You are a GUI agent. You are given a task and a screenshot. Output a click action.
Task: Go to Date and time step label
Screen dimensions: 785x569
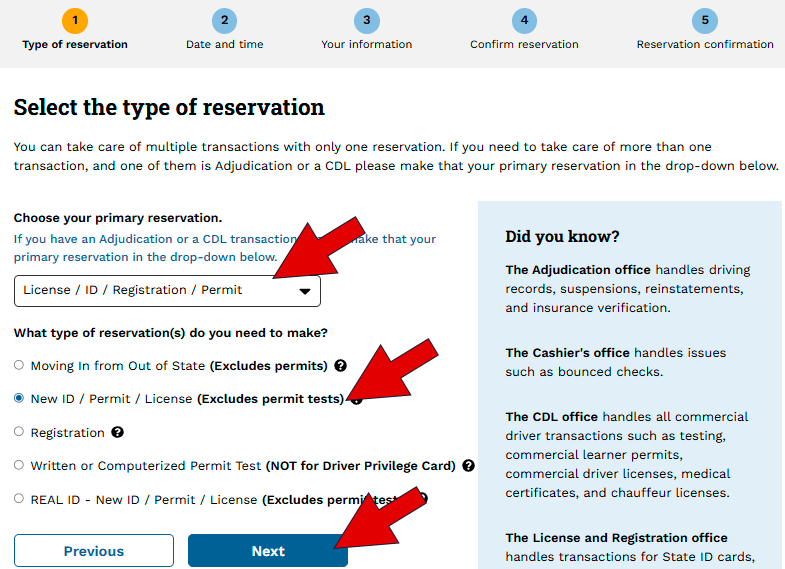[x=224, y=45]
